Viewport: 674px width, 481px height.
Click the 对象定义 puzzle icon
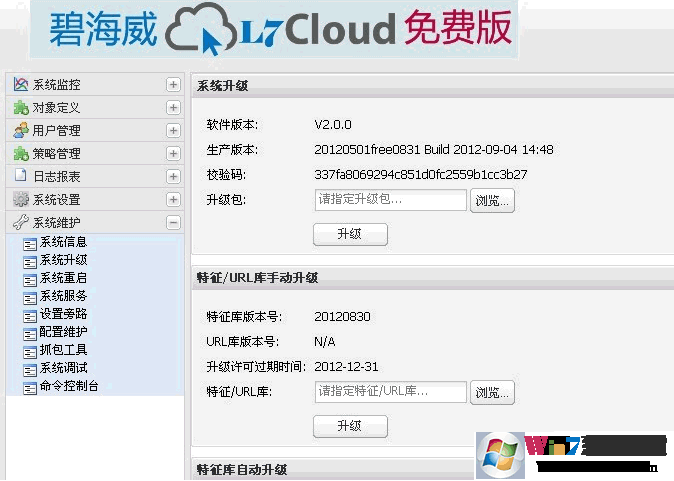click(x=21, y=107)
